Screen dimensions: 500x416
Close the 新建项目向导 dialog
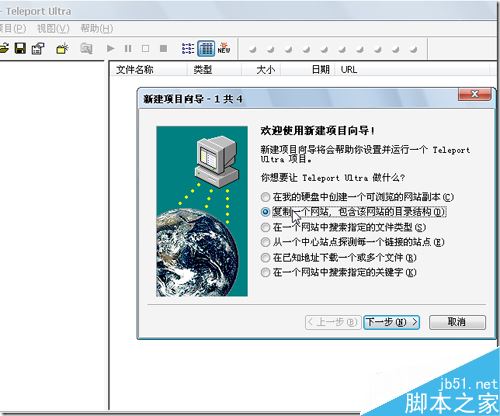coord(474,94)
